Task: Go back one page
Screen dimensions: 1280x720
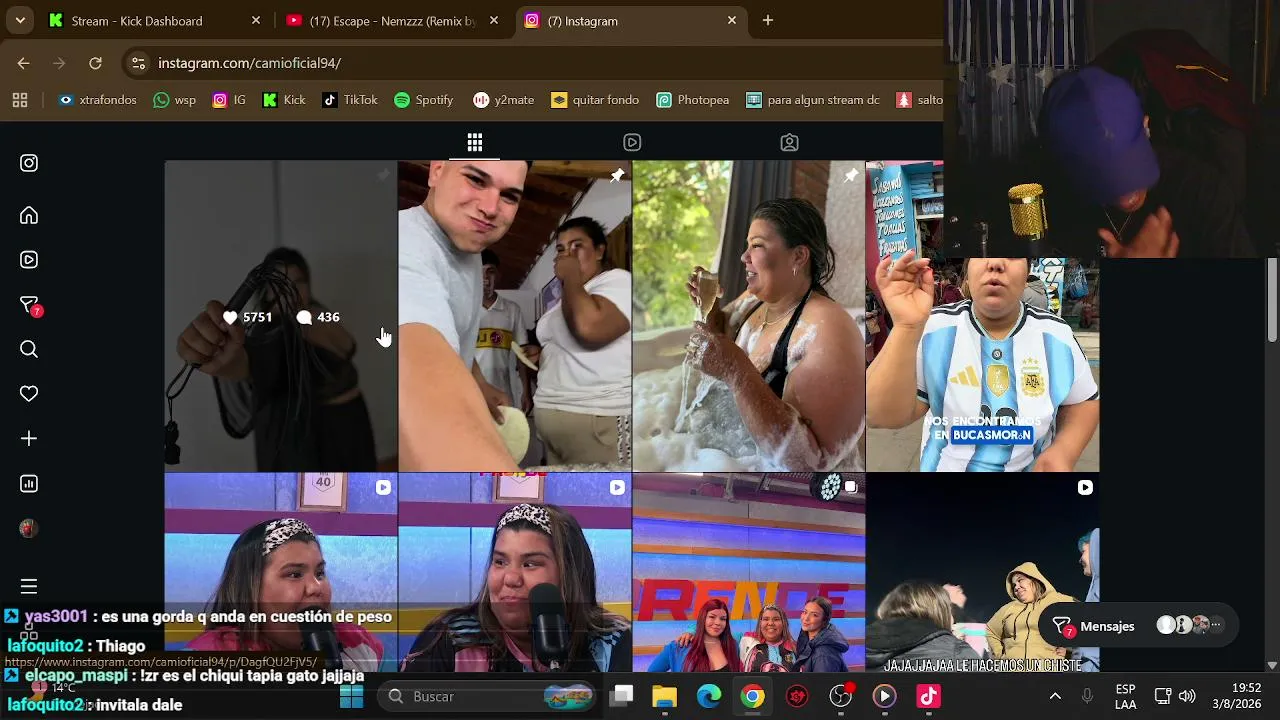Action: click(24, 63)
